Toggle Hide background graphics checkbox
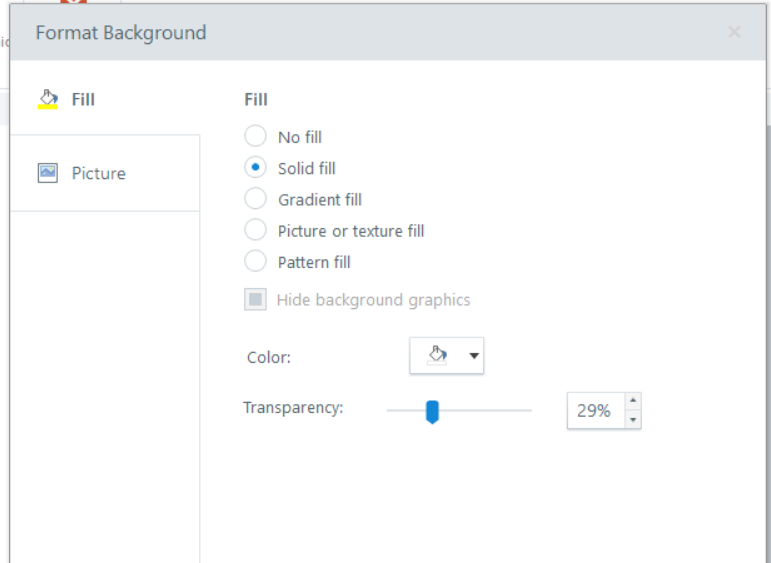The image size is (771, 563). [x=256, y=299]
